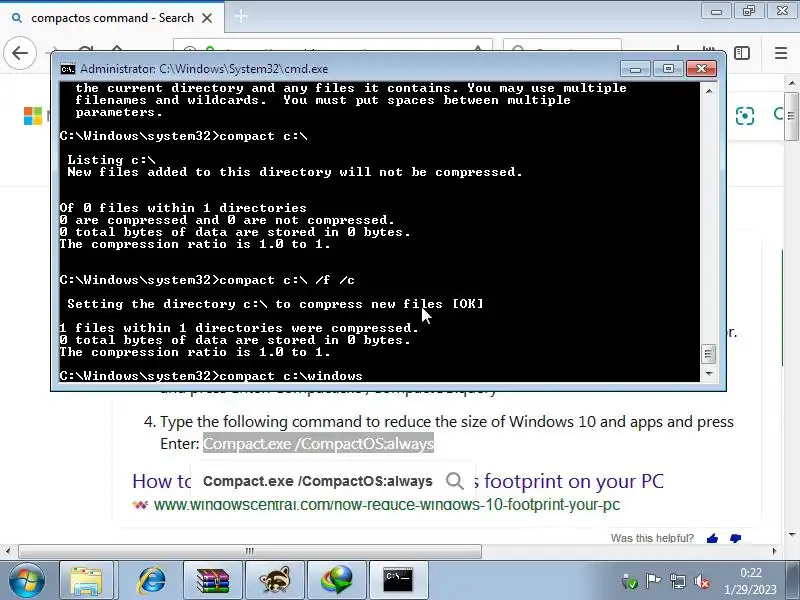Open the 'footprint on your PC' result link
The width and height of the screenshot is (800, 600).
point(573,481)
